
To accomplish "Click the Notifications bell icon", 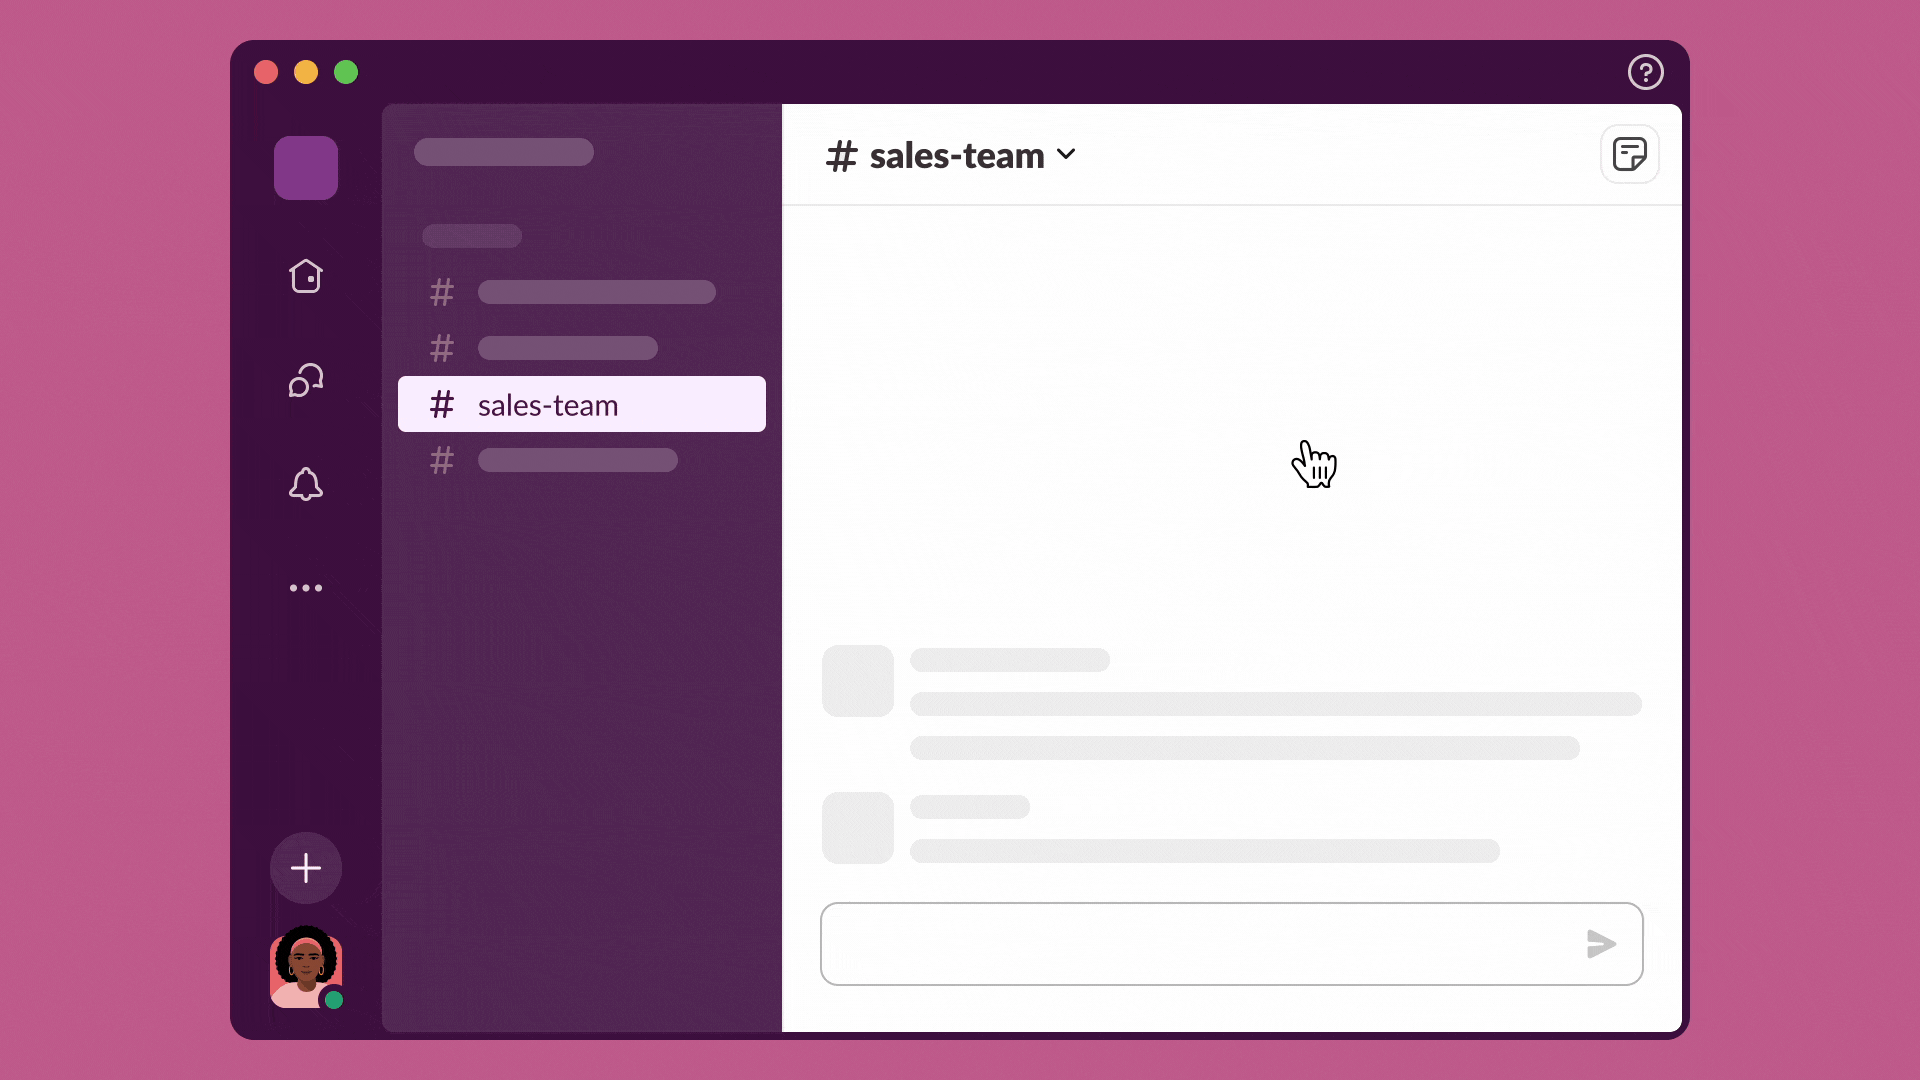I will (305, 484).
